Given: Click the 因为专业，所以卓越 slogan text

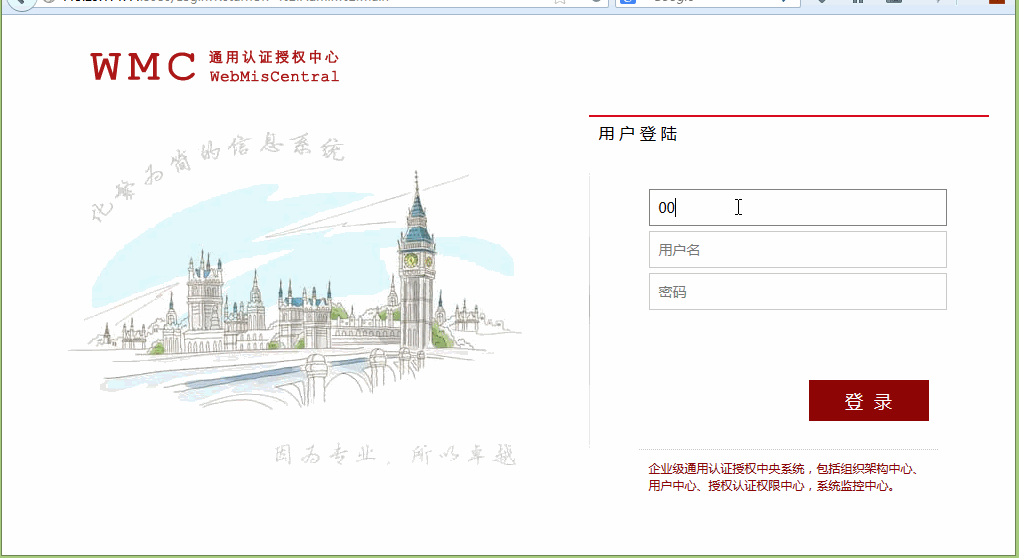Looking at the screenshot, I should (x=395, y=455).
